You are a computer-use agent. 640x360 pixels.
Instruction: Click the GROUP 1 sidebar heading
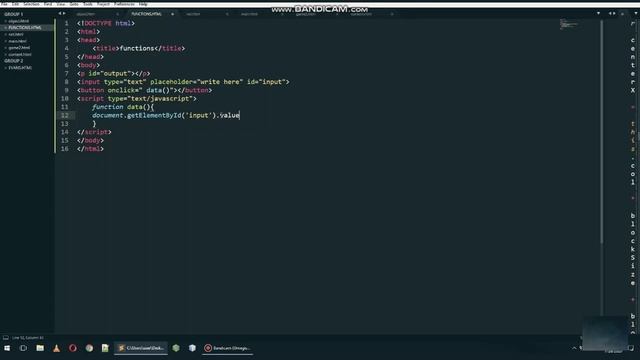(13, 14)
